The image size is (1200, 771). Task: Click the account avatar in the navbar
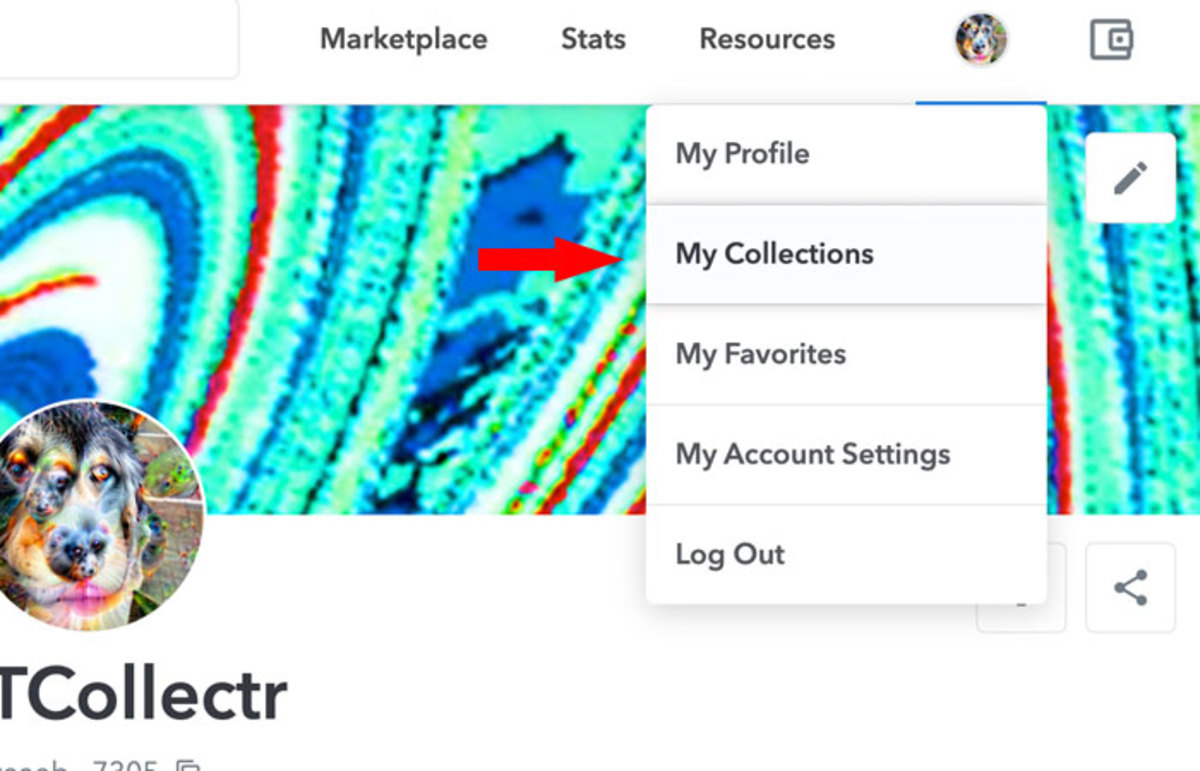[981, 38]
